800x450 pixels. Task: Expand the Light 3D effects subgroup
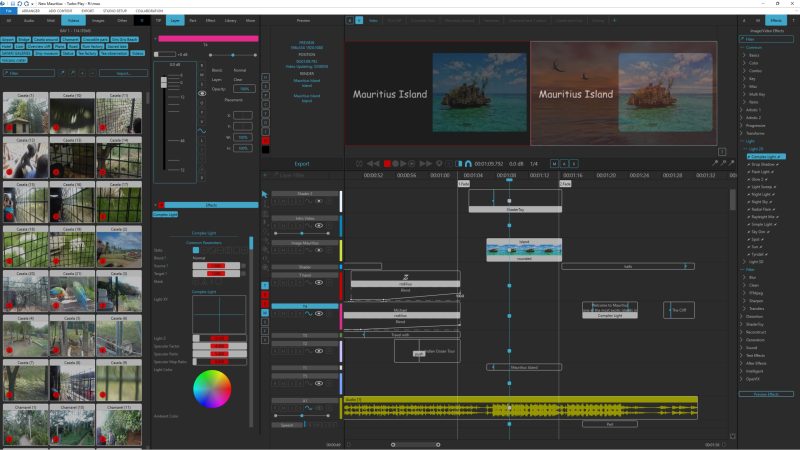744,262
